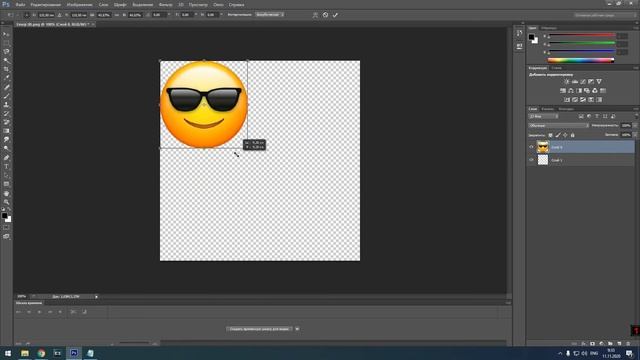Expand the timeline type dropdown arrow
The image size is (640, 360).
(x=297, y=329)
